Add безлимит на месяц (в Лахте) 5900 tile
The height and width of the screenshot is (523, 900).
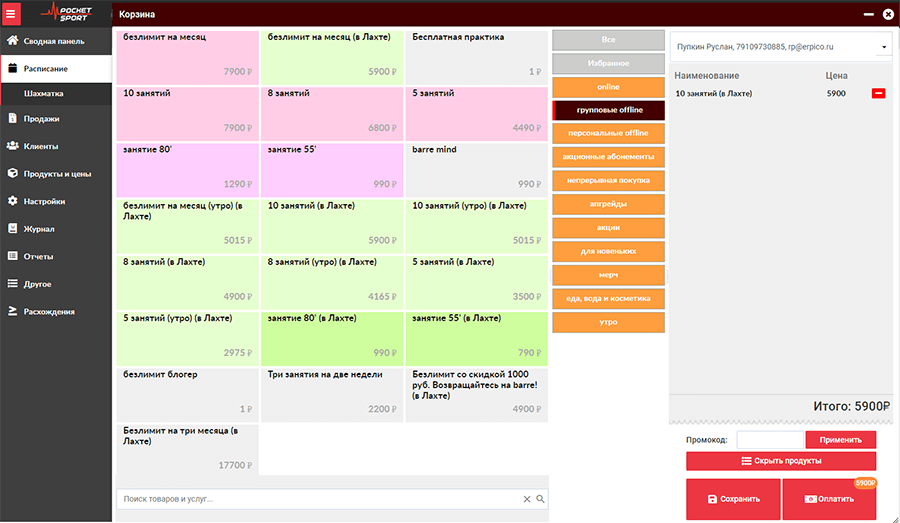pos(332,57)
